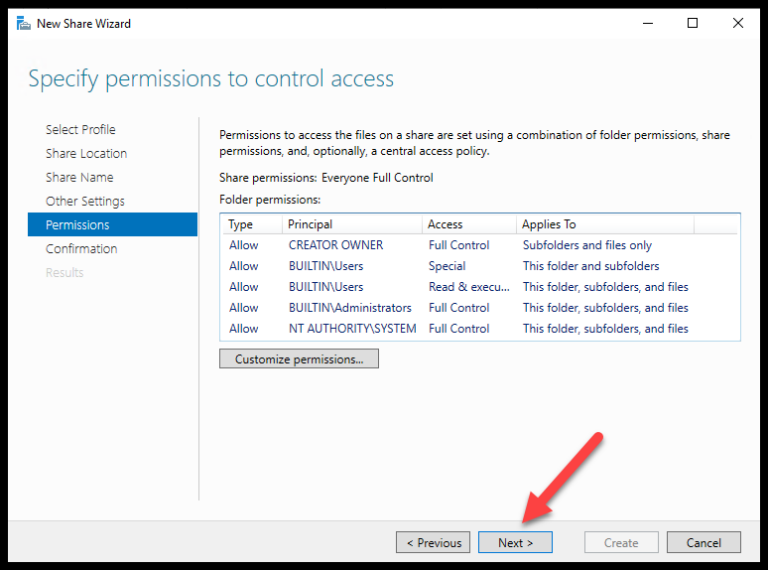Open the Share Location step
The width and height of the screenshot is (768, 570).
[86, 153]
